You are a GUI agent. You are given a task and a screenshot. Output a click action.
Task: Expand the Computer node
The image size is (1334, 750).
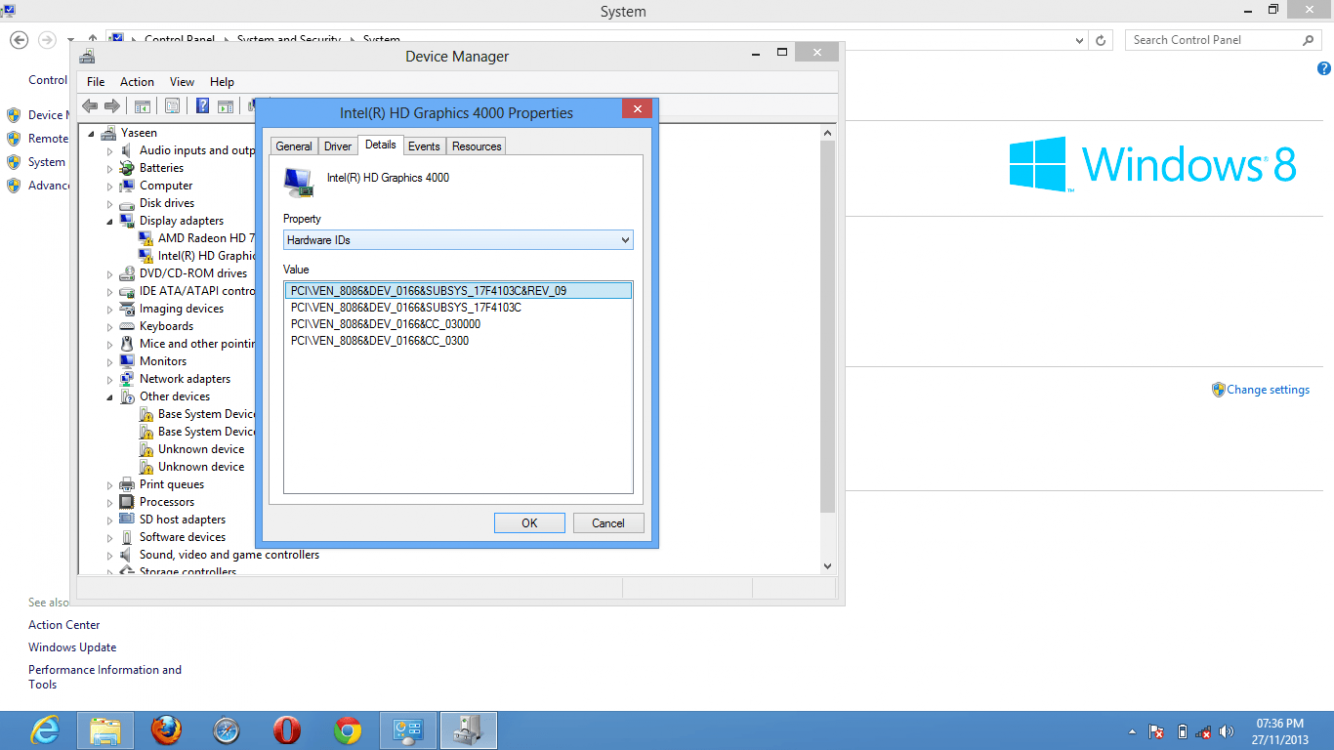pos(110,186)
